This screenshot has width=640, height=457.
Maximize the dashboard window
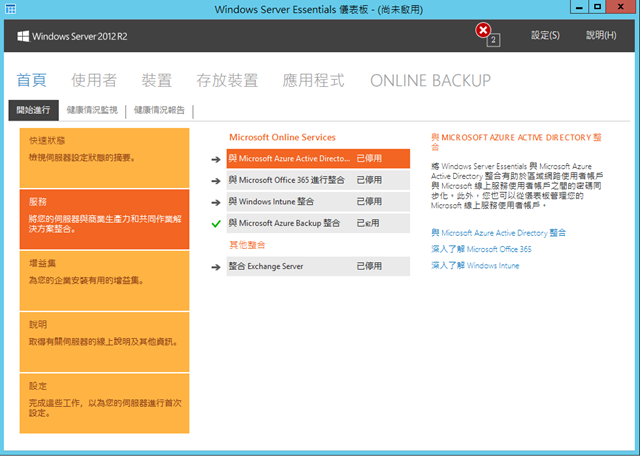[598, 7]
